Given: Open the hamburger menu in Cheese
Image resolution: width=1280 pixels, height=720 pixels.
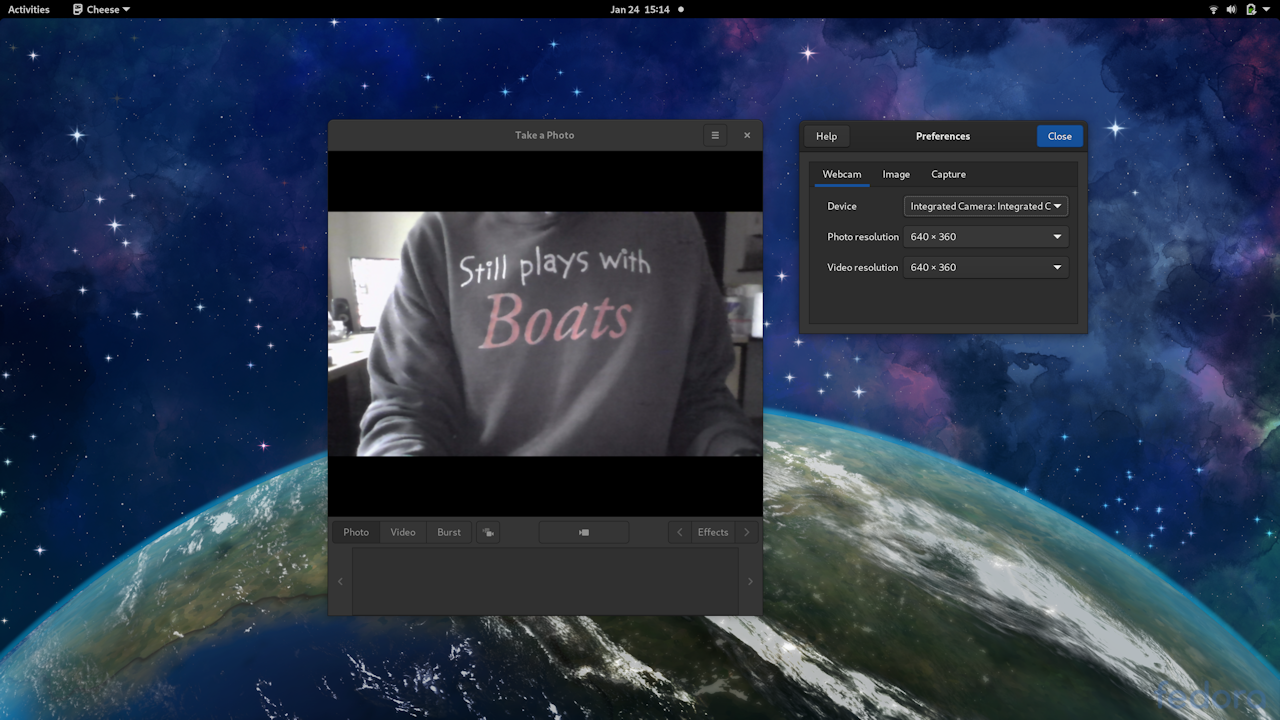Looking at the screenshot, I should click(x=715, y=135).
